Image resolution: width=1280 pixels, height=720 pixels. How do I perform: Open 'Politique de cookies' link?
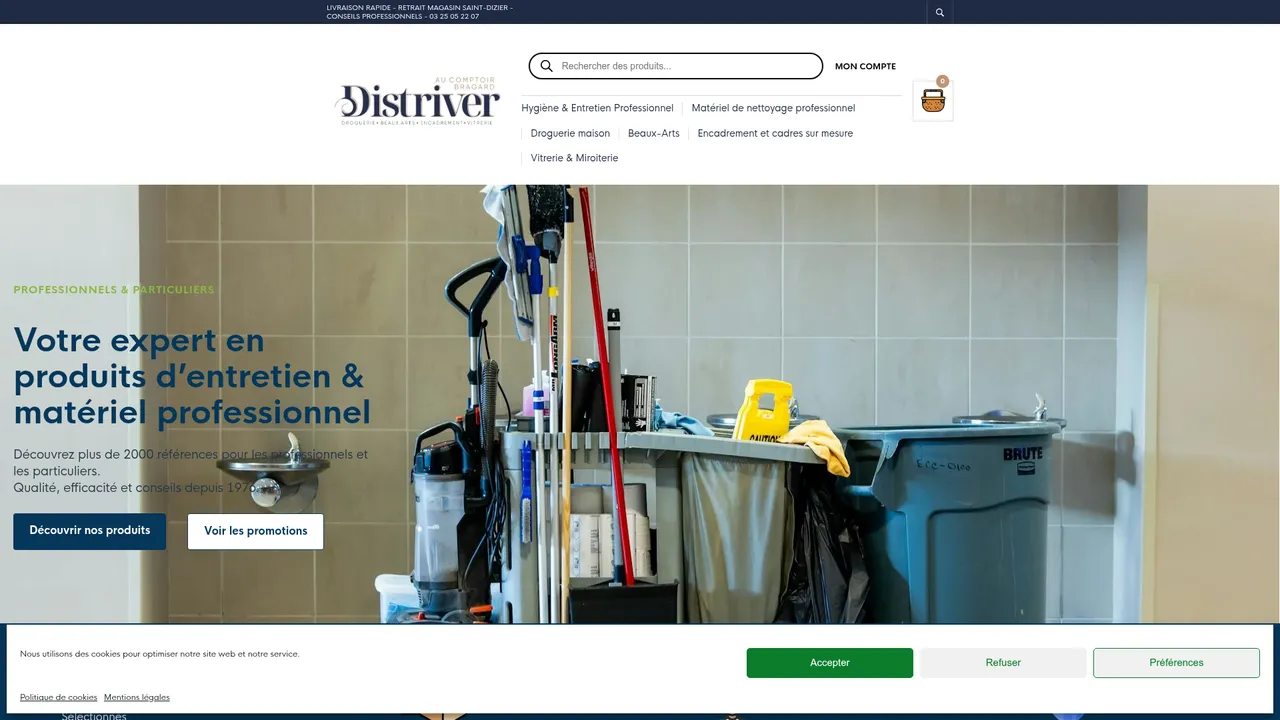point(58,697)
